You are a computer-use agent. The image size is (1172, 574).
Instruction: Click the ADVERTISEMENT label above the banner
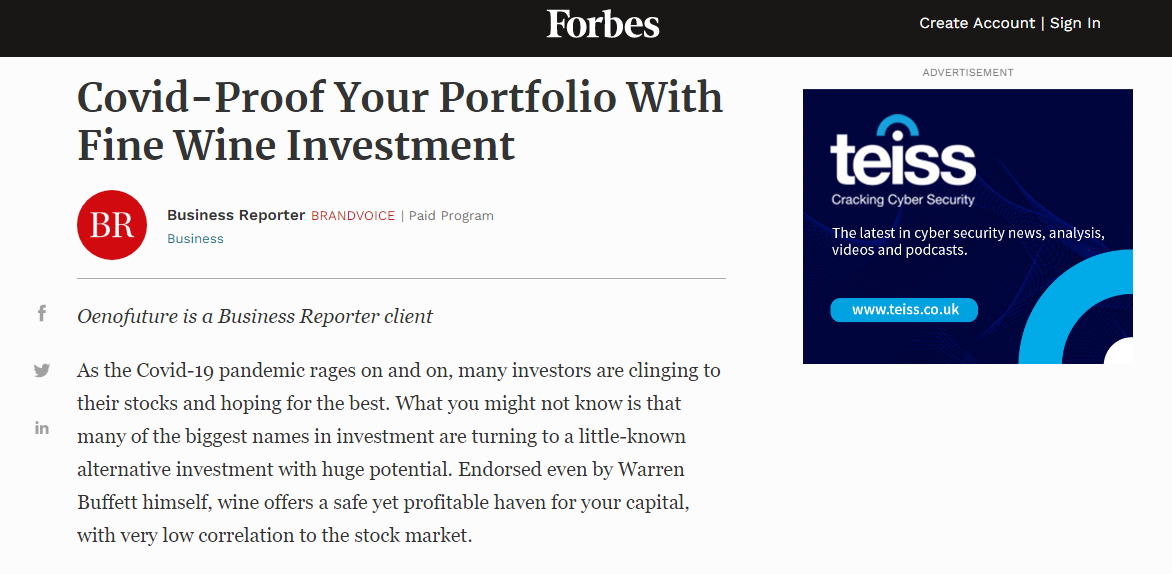(x=968, y=72)
